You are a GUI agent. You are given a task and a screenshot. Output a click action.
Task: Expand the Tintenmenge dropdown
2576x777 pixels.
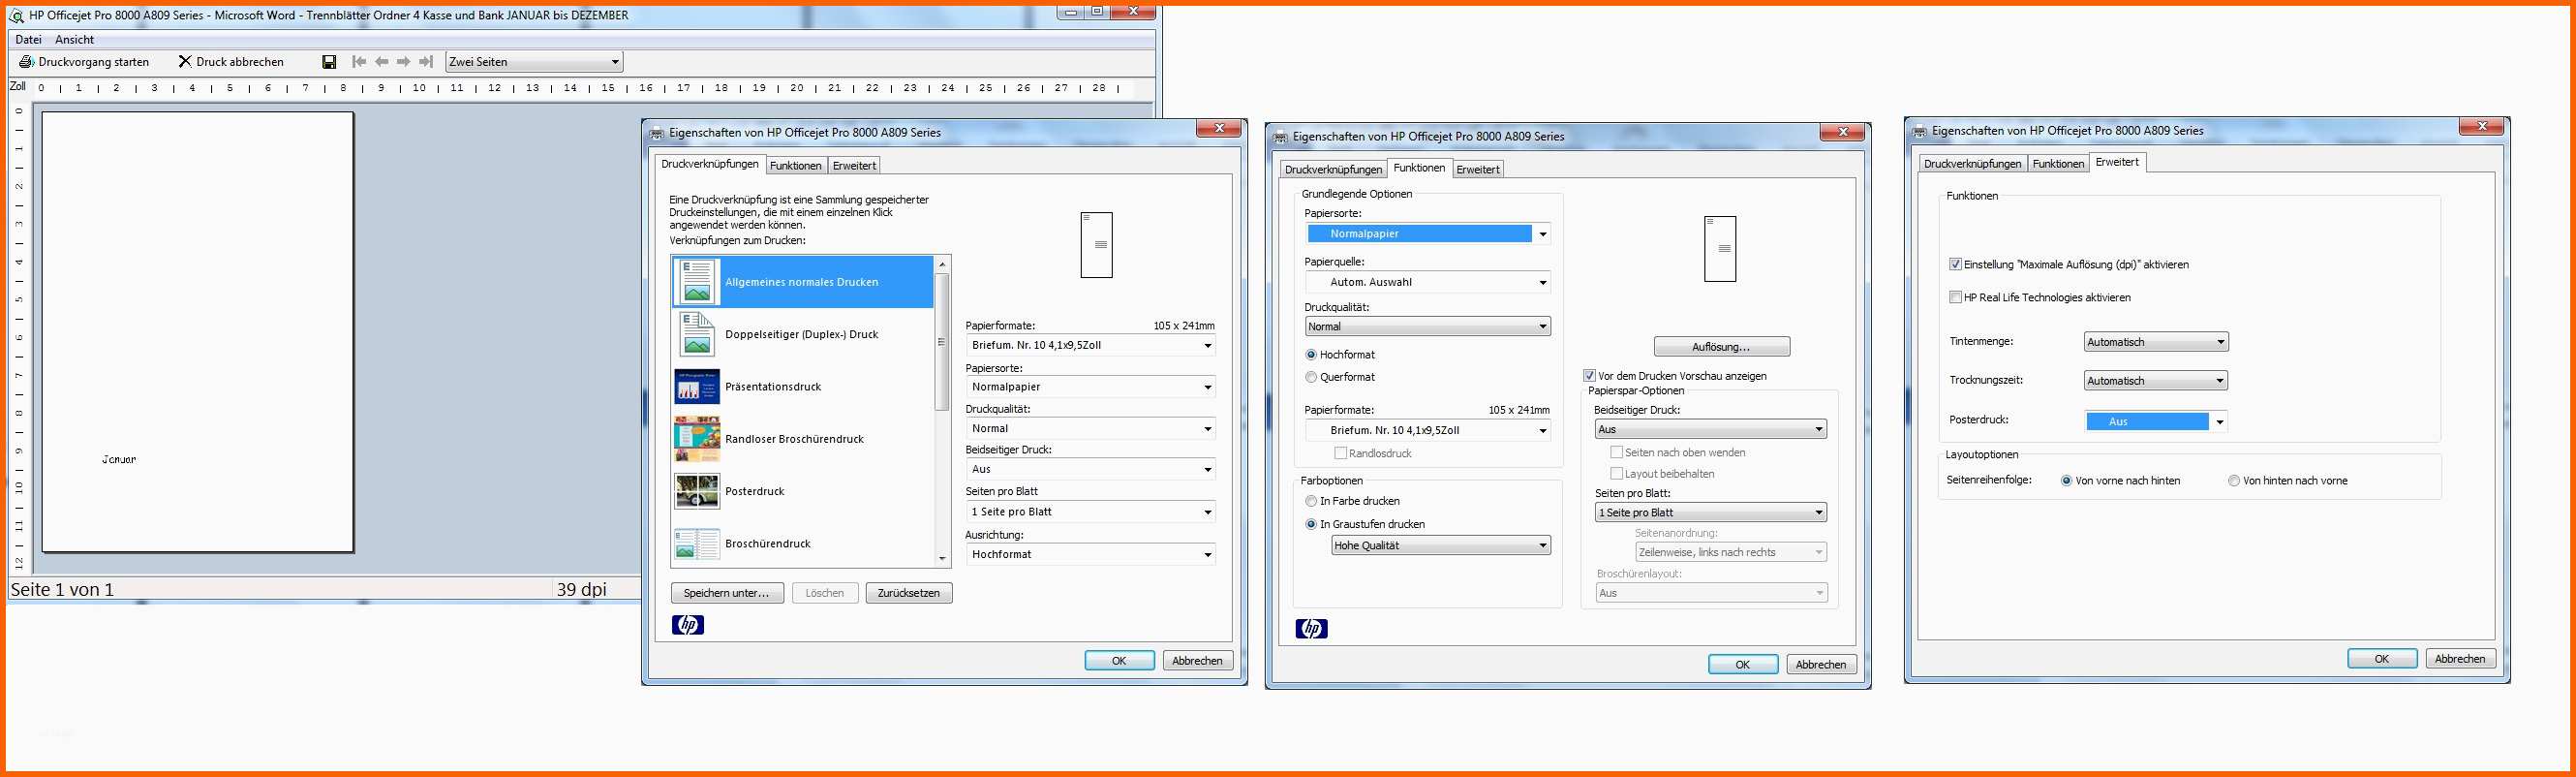click(x=2156, y=342)
